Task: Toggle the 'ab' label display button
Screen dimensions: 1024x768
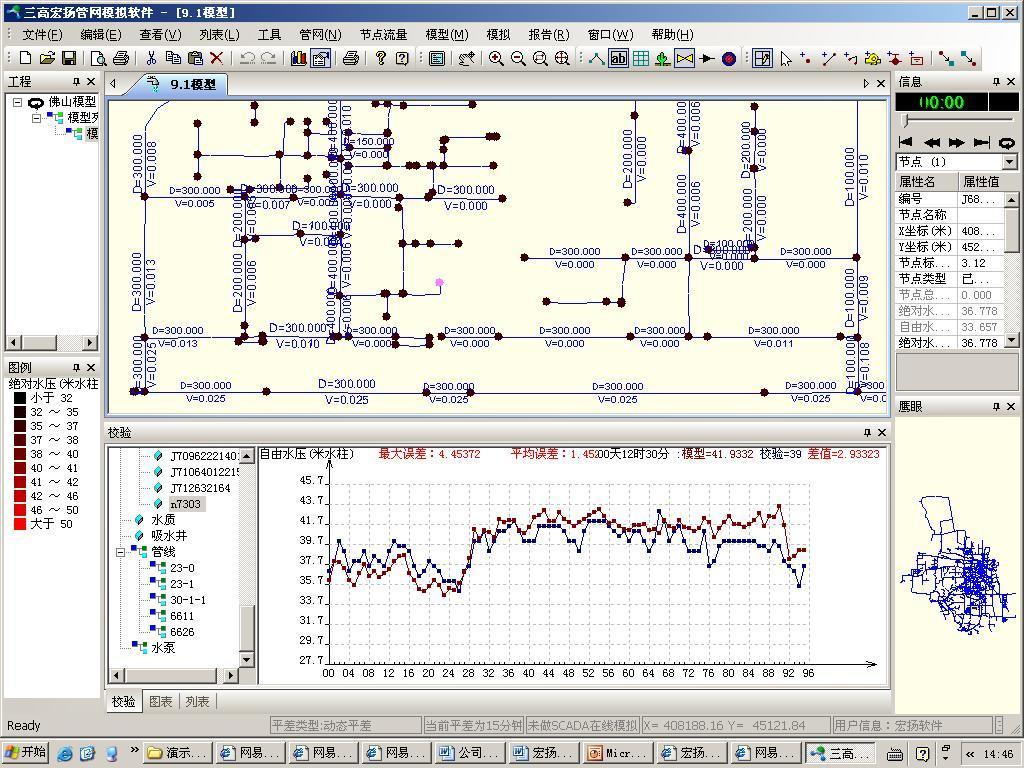Action: click(619, 59)
